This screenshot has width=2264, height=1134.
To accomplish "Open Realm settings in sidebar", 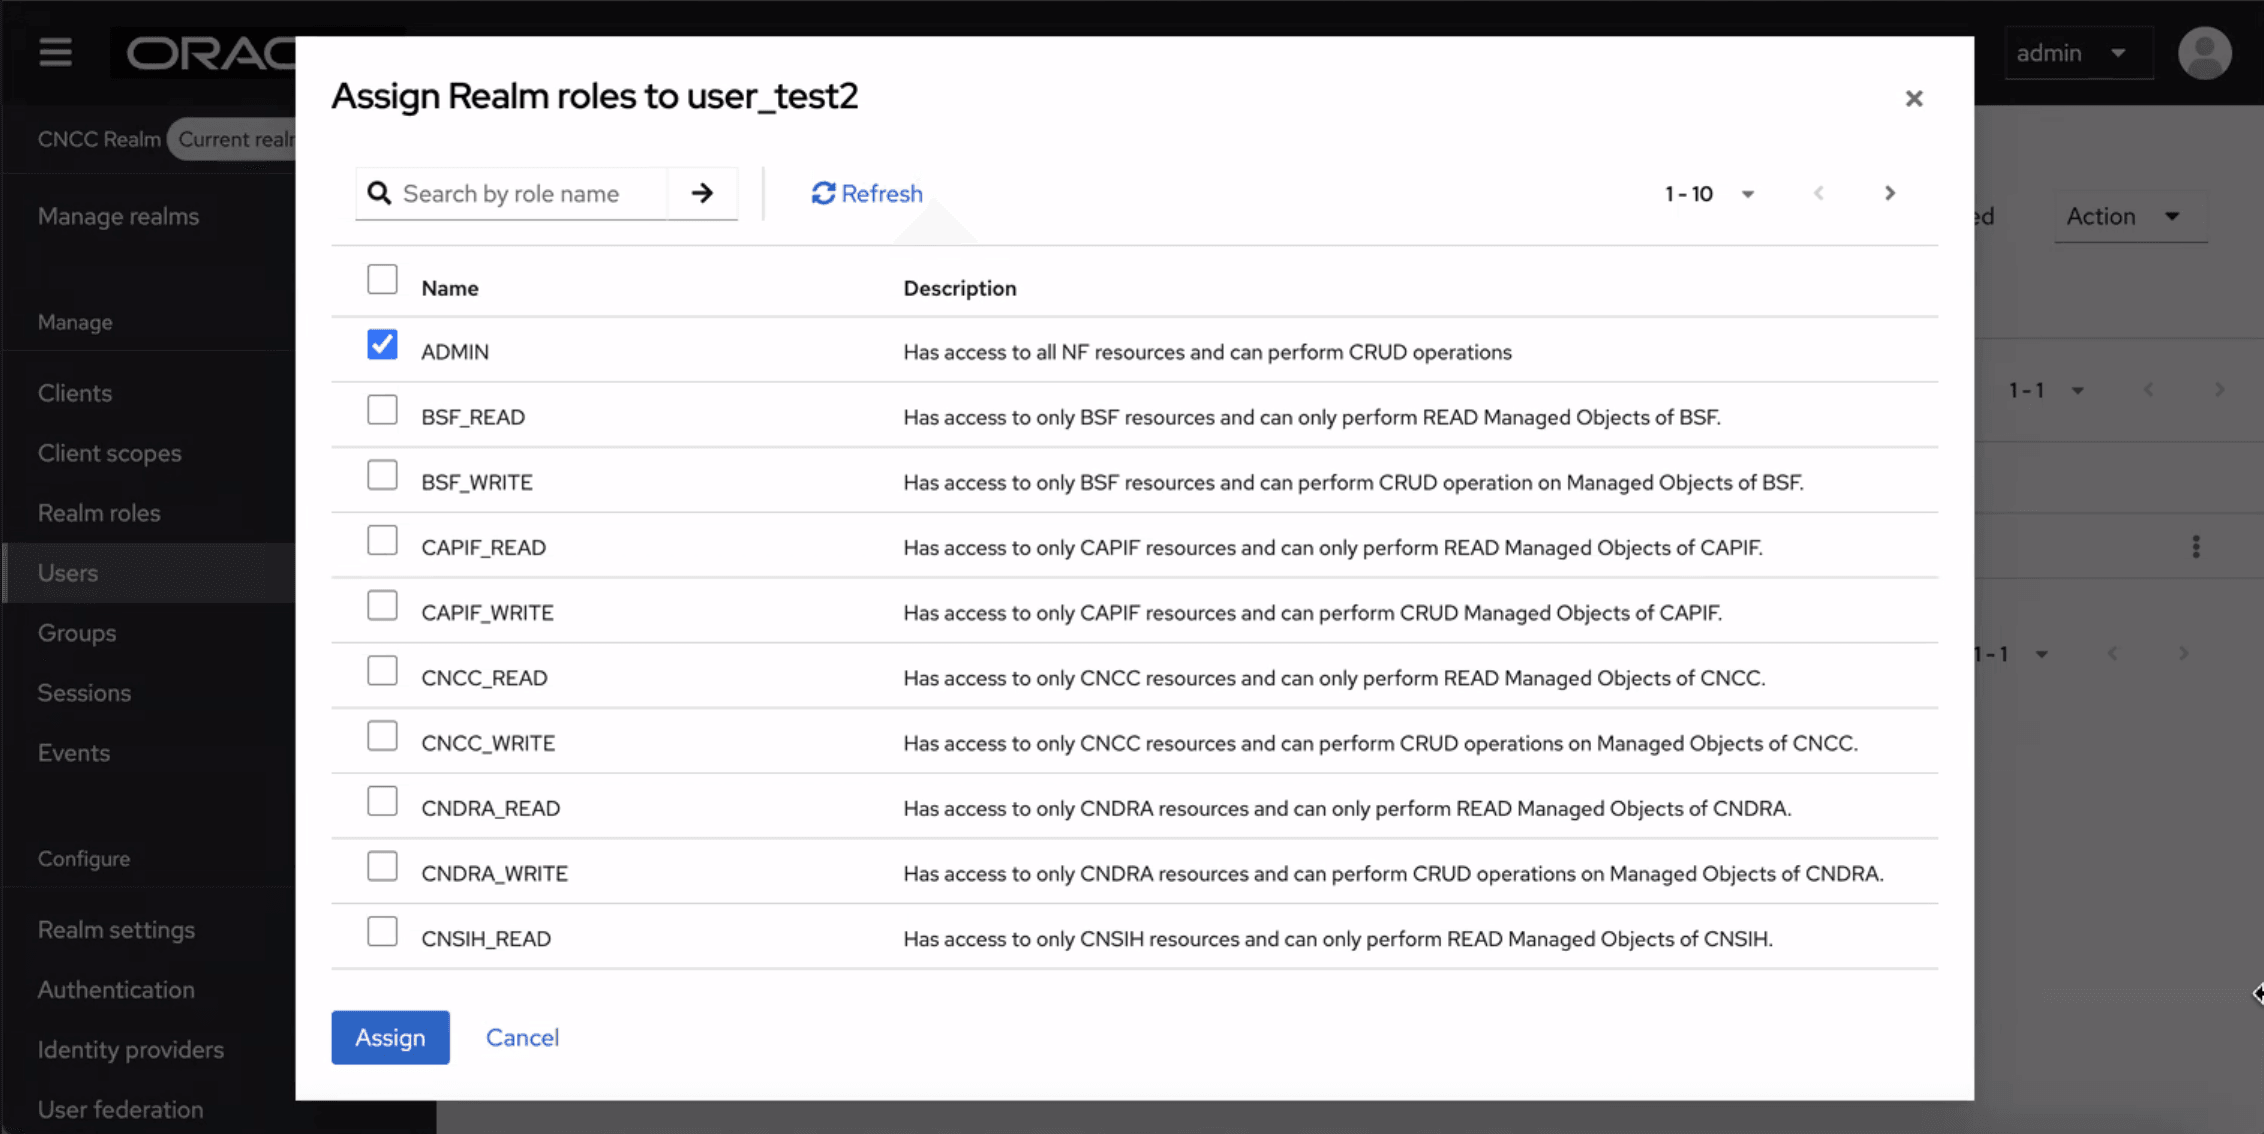I will (x=116, y=930).
